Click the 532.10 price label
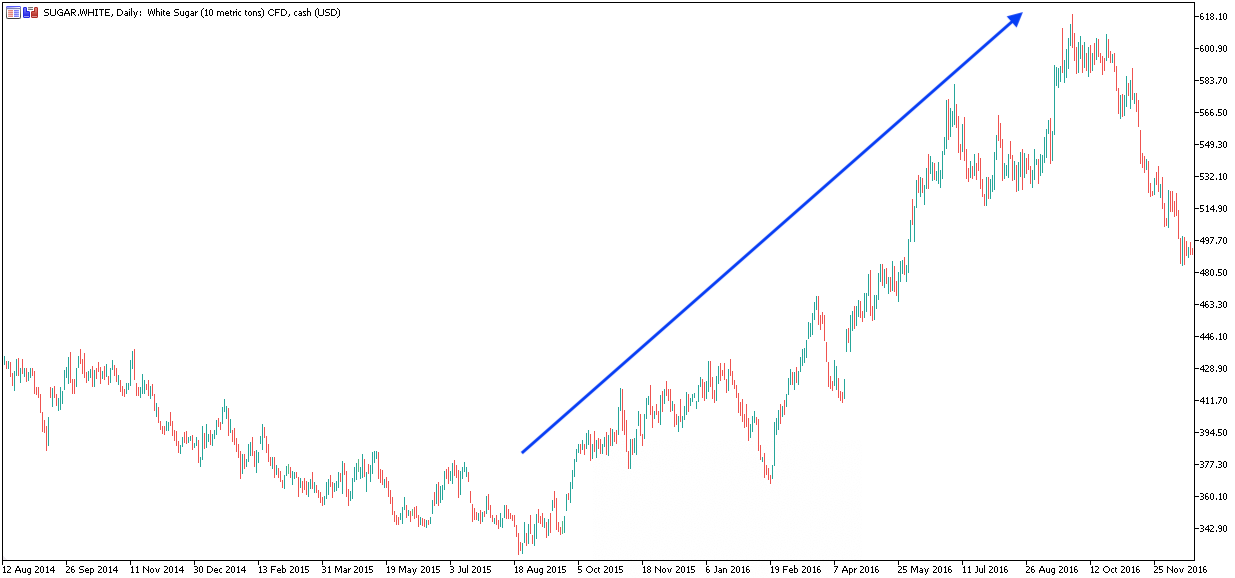The width and height of the screenshot is (1235, 578). click(x=1213, y=177)
